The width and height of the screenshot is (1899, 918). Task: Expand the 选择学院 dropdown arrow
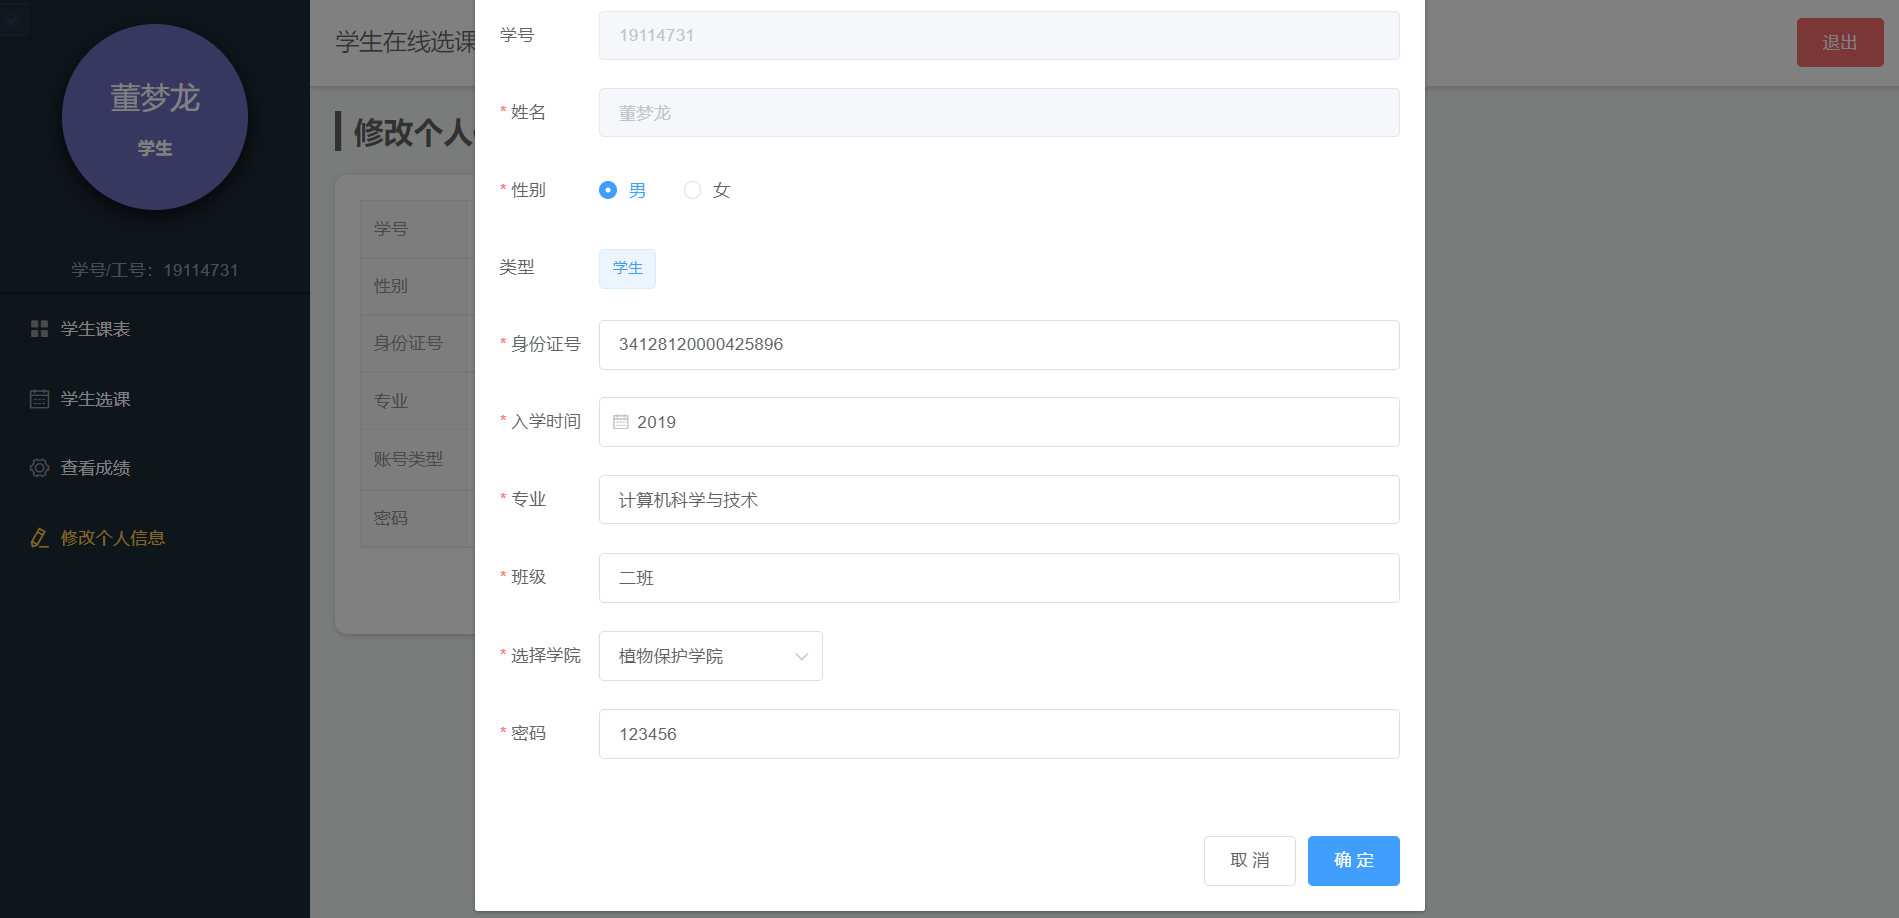(x=801, y=657)
